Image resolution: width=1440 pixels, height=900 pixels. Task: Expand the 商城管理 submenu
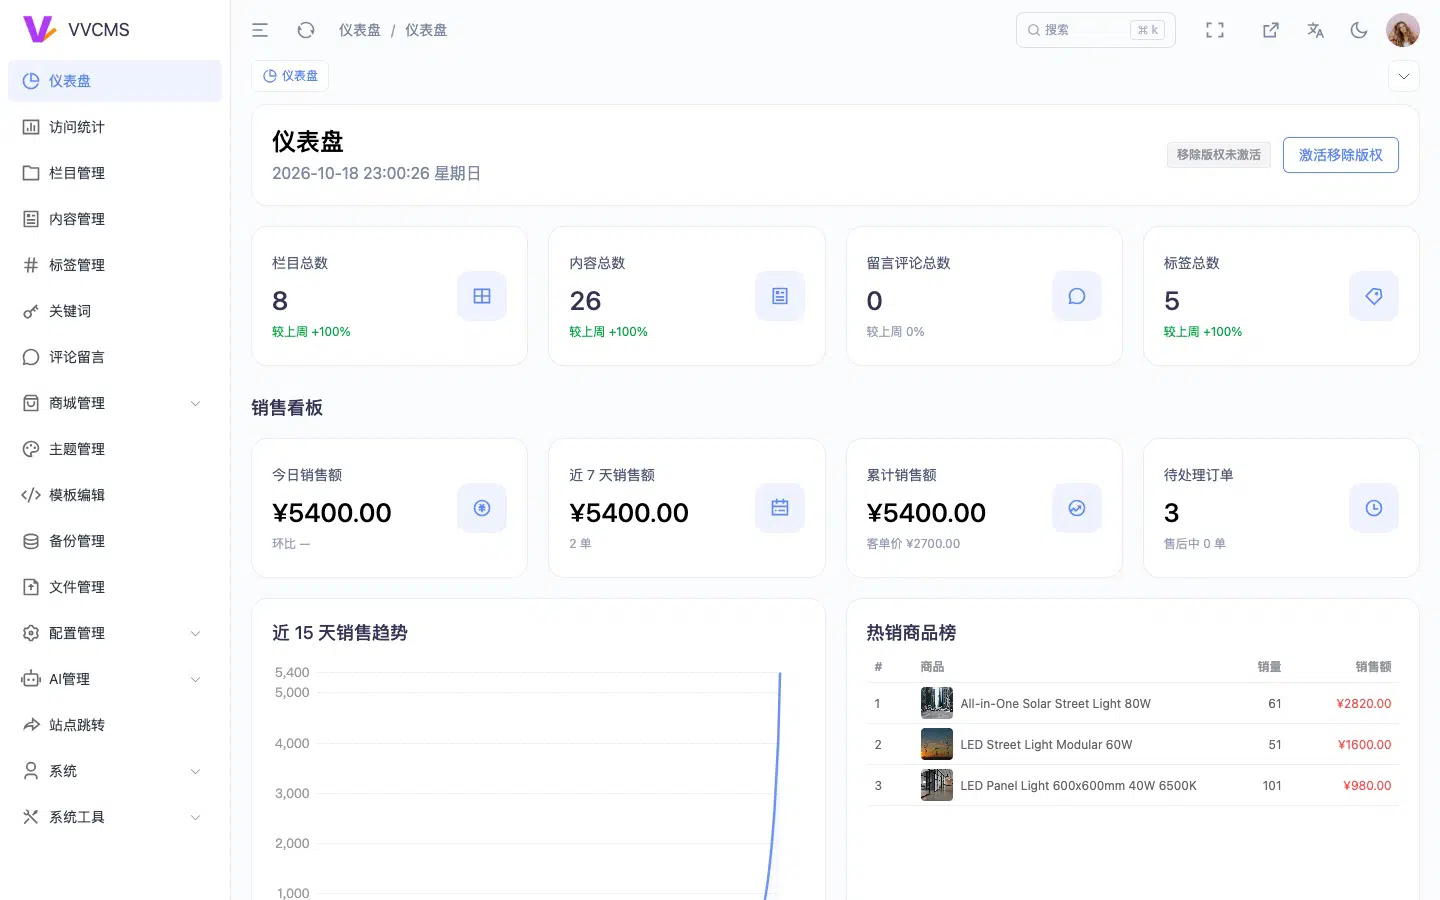115,403
